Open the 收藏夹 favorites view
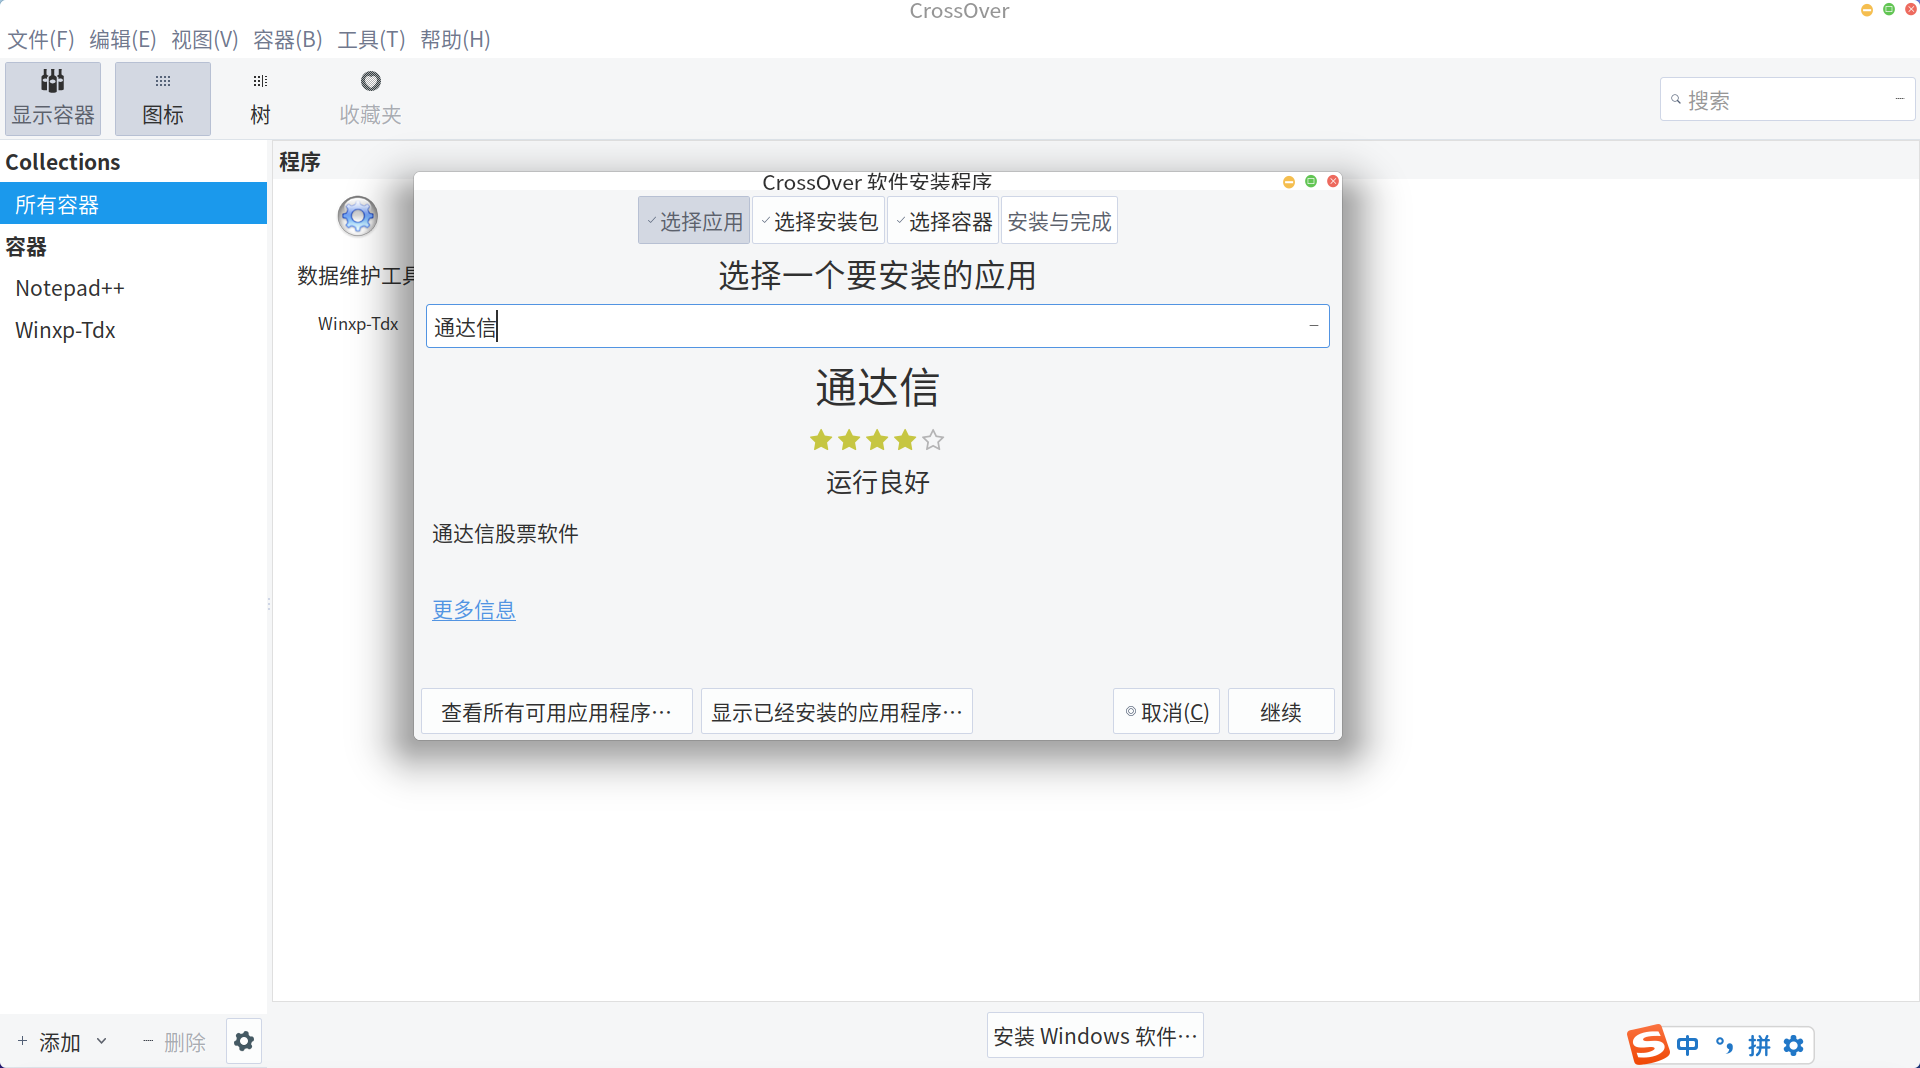 (369, 96)
